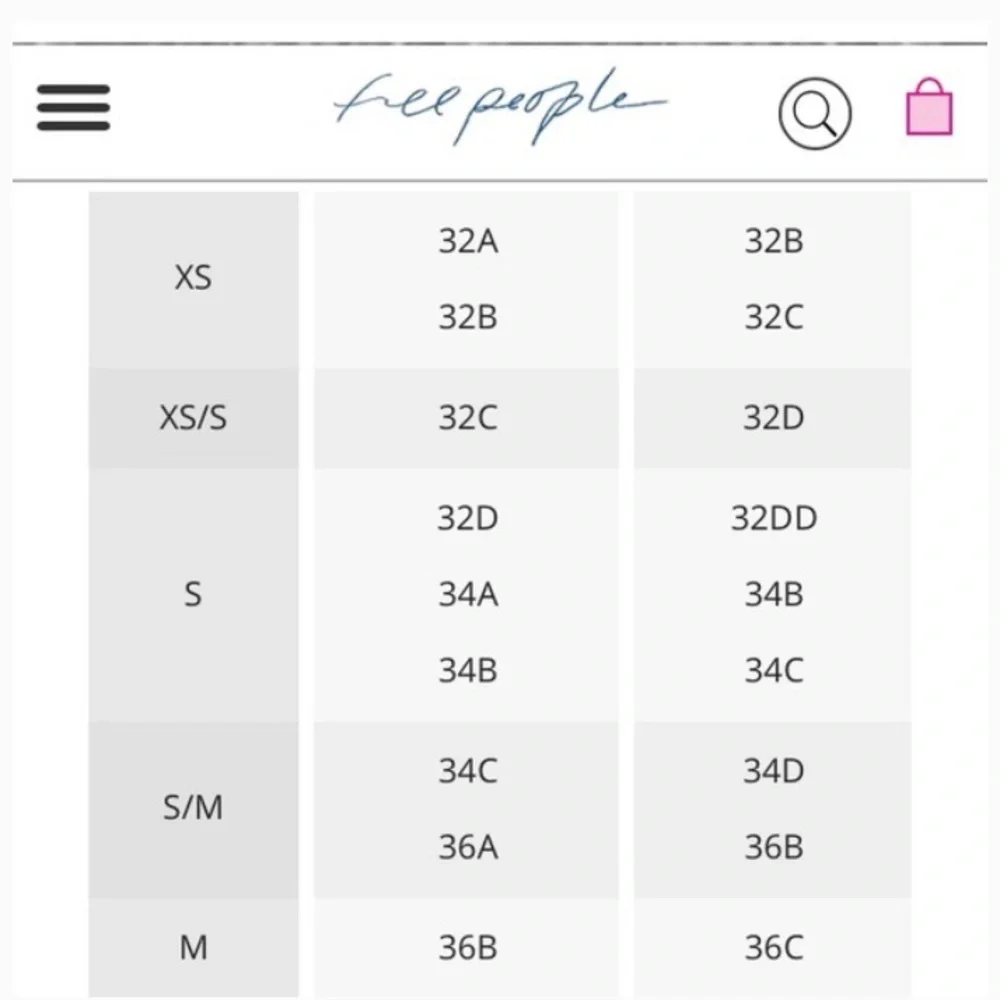Select 36B in the M row
Viewport: 1000px width, 1000px height.
(468, 947)
